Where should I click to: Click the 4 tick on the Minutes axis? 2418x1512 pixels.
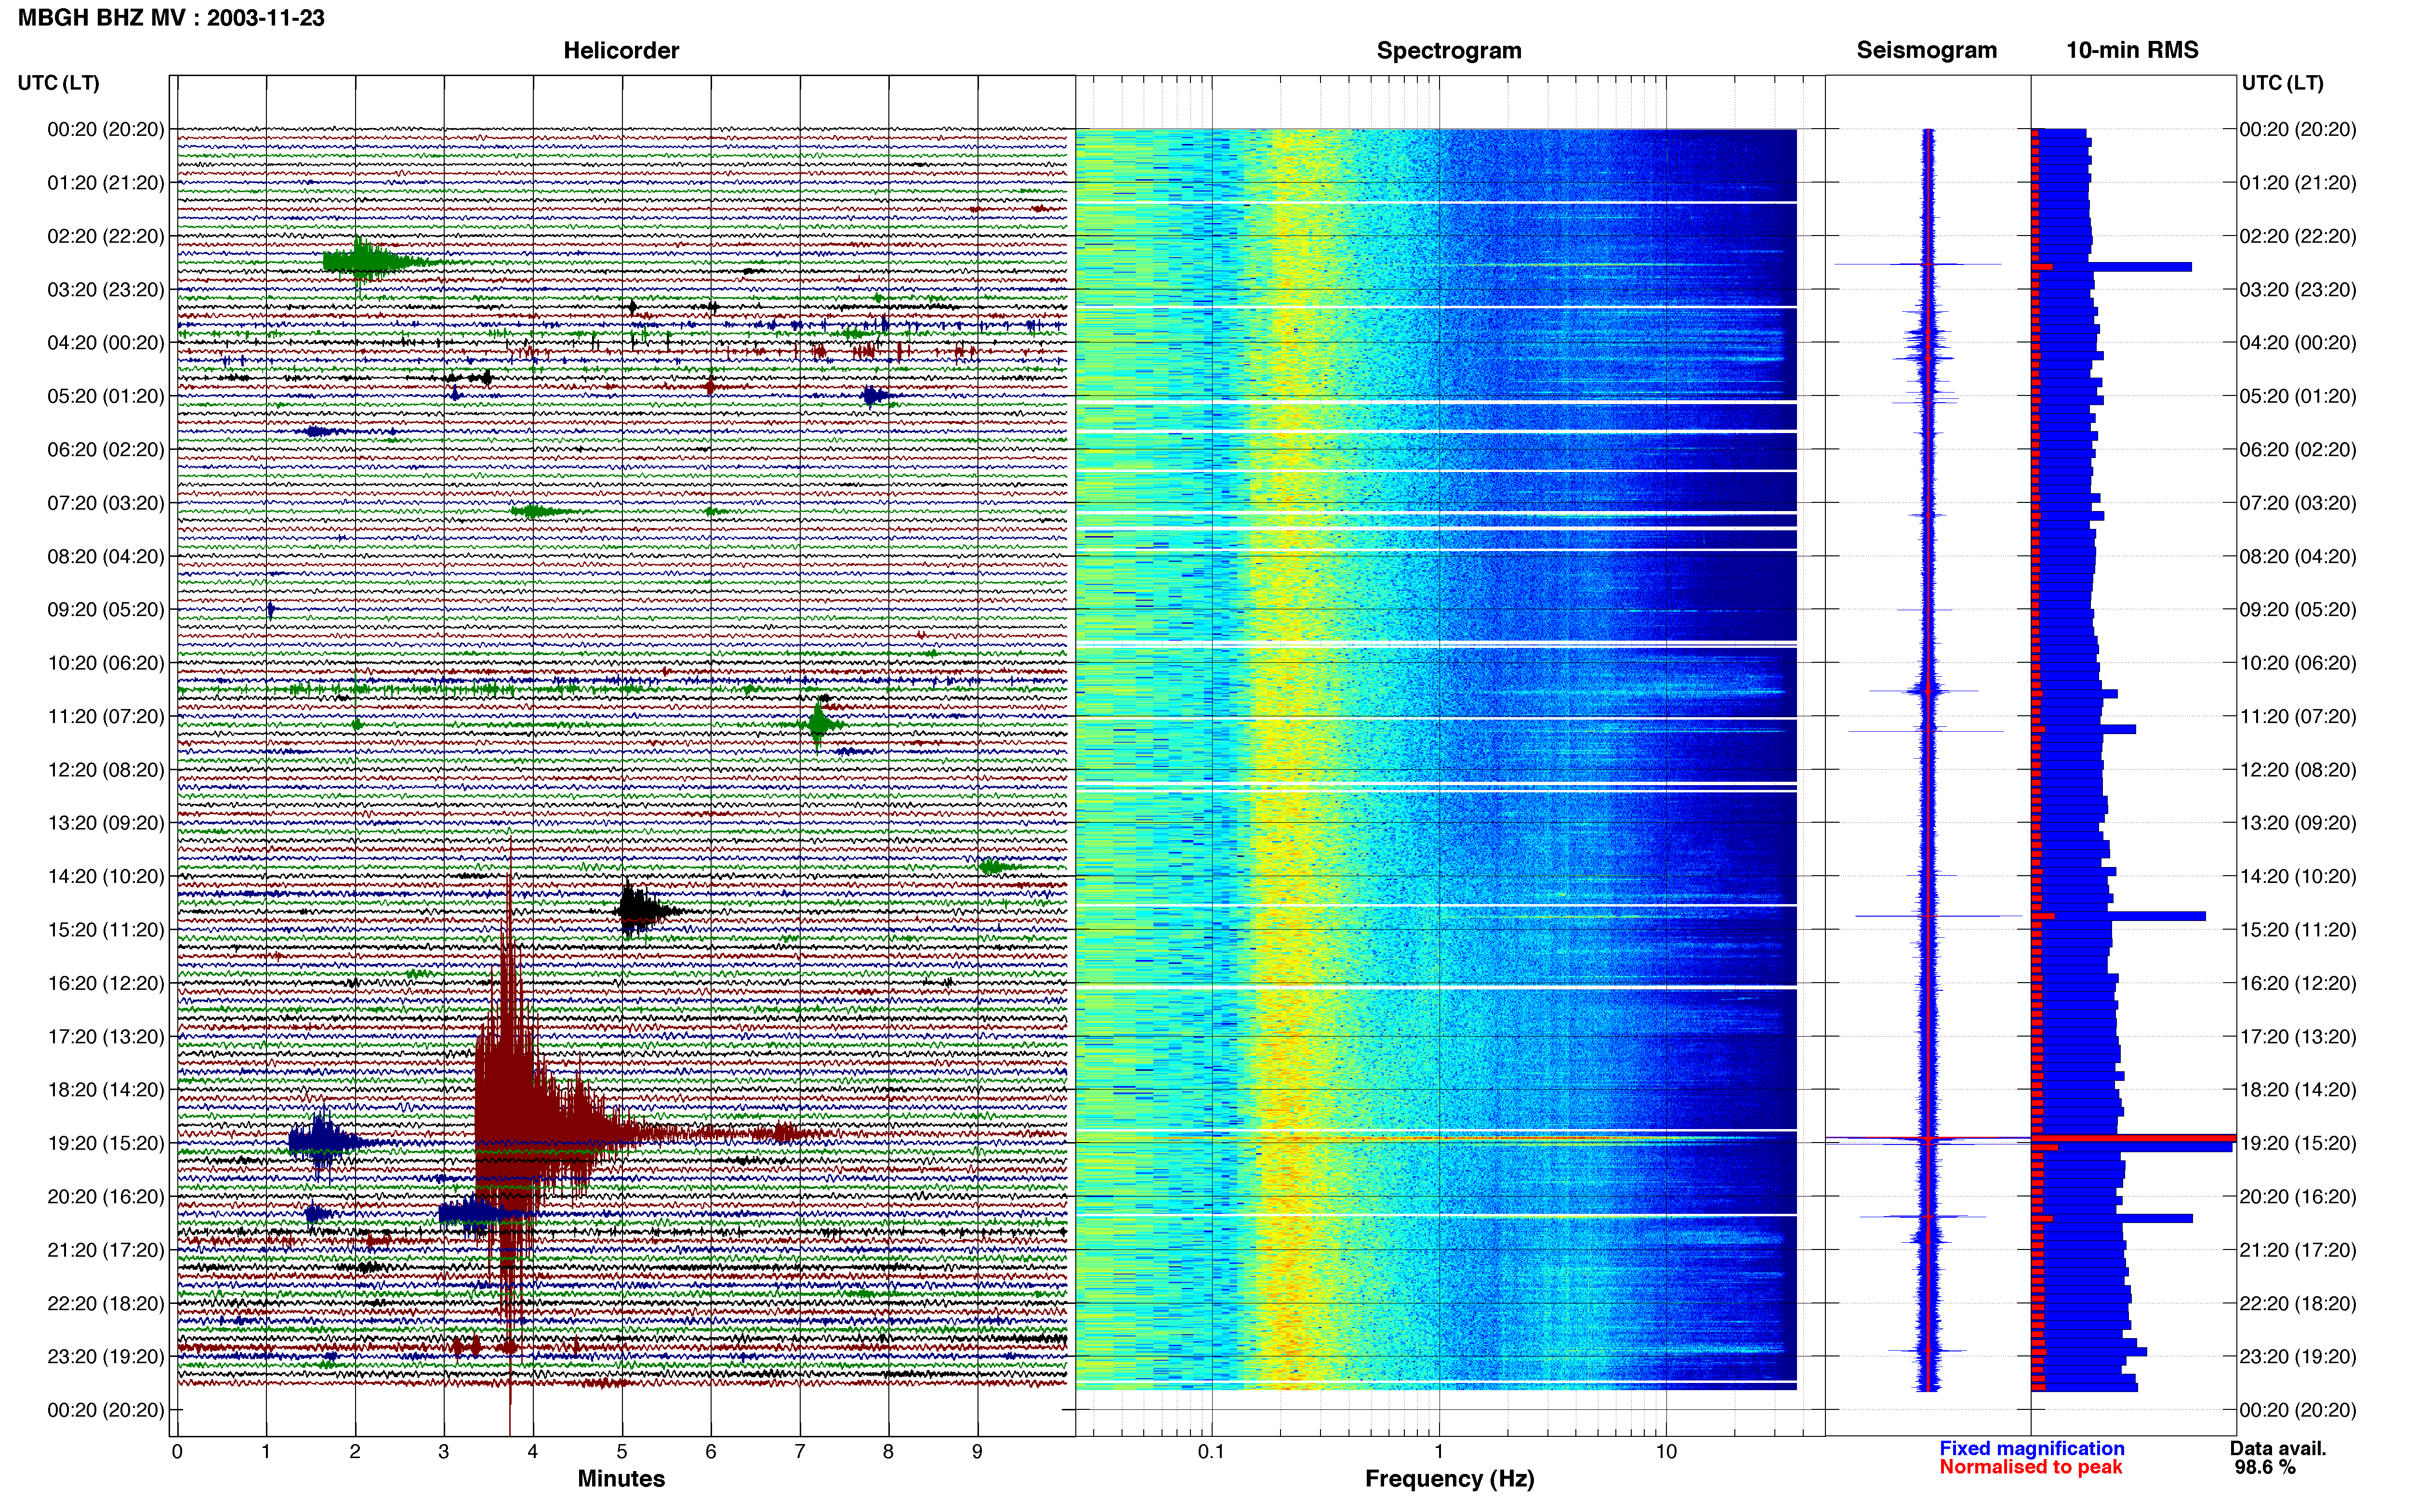point(533,1452)
